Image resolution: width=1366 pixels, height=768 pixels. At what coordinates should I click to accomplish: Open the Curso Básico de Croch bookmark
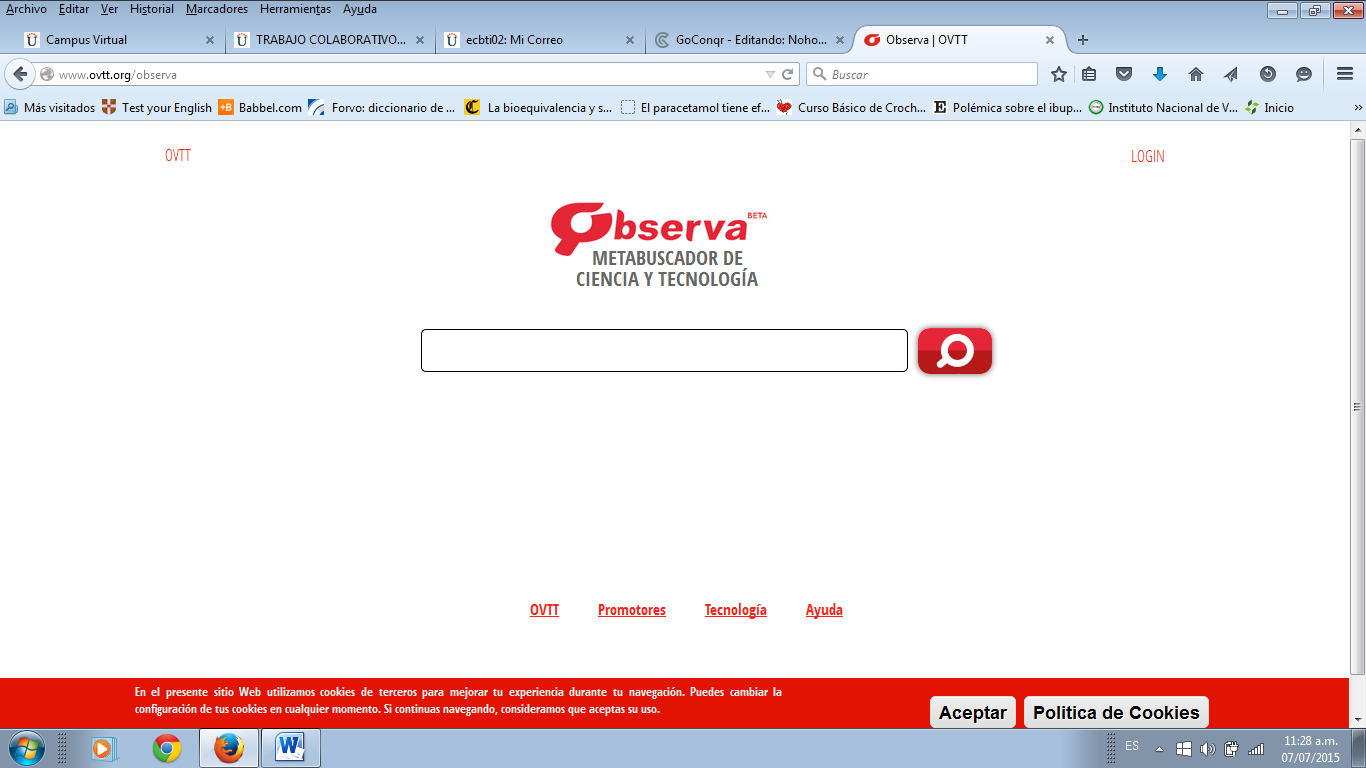pyautogui.click(x=851, y=107)
